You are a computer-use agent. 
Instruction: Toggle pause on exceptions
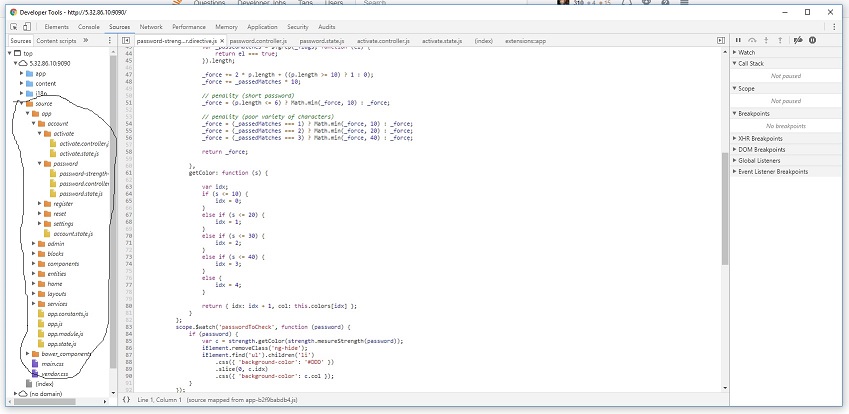point(812,41)
